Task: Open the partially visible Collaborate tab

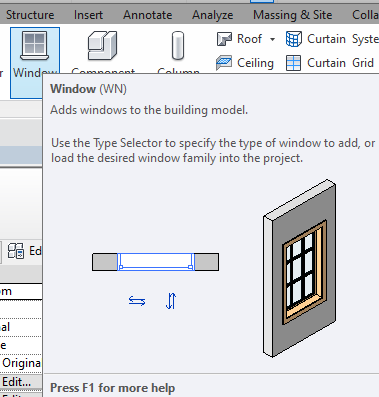Action: [365, 15]
